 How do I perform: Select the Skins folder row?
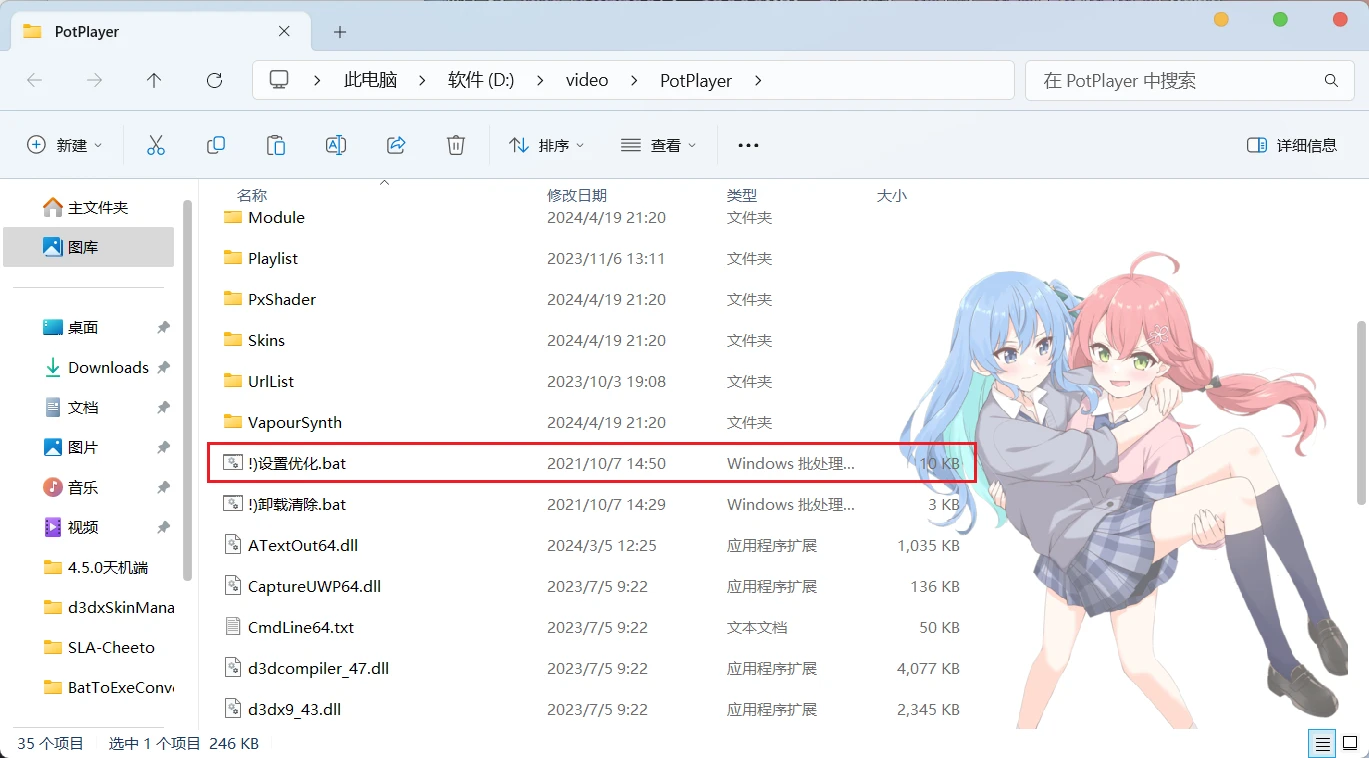tap(590, 340)
